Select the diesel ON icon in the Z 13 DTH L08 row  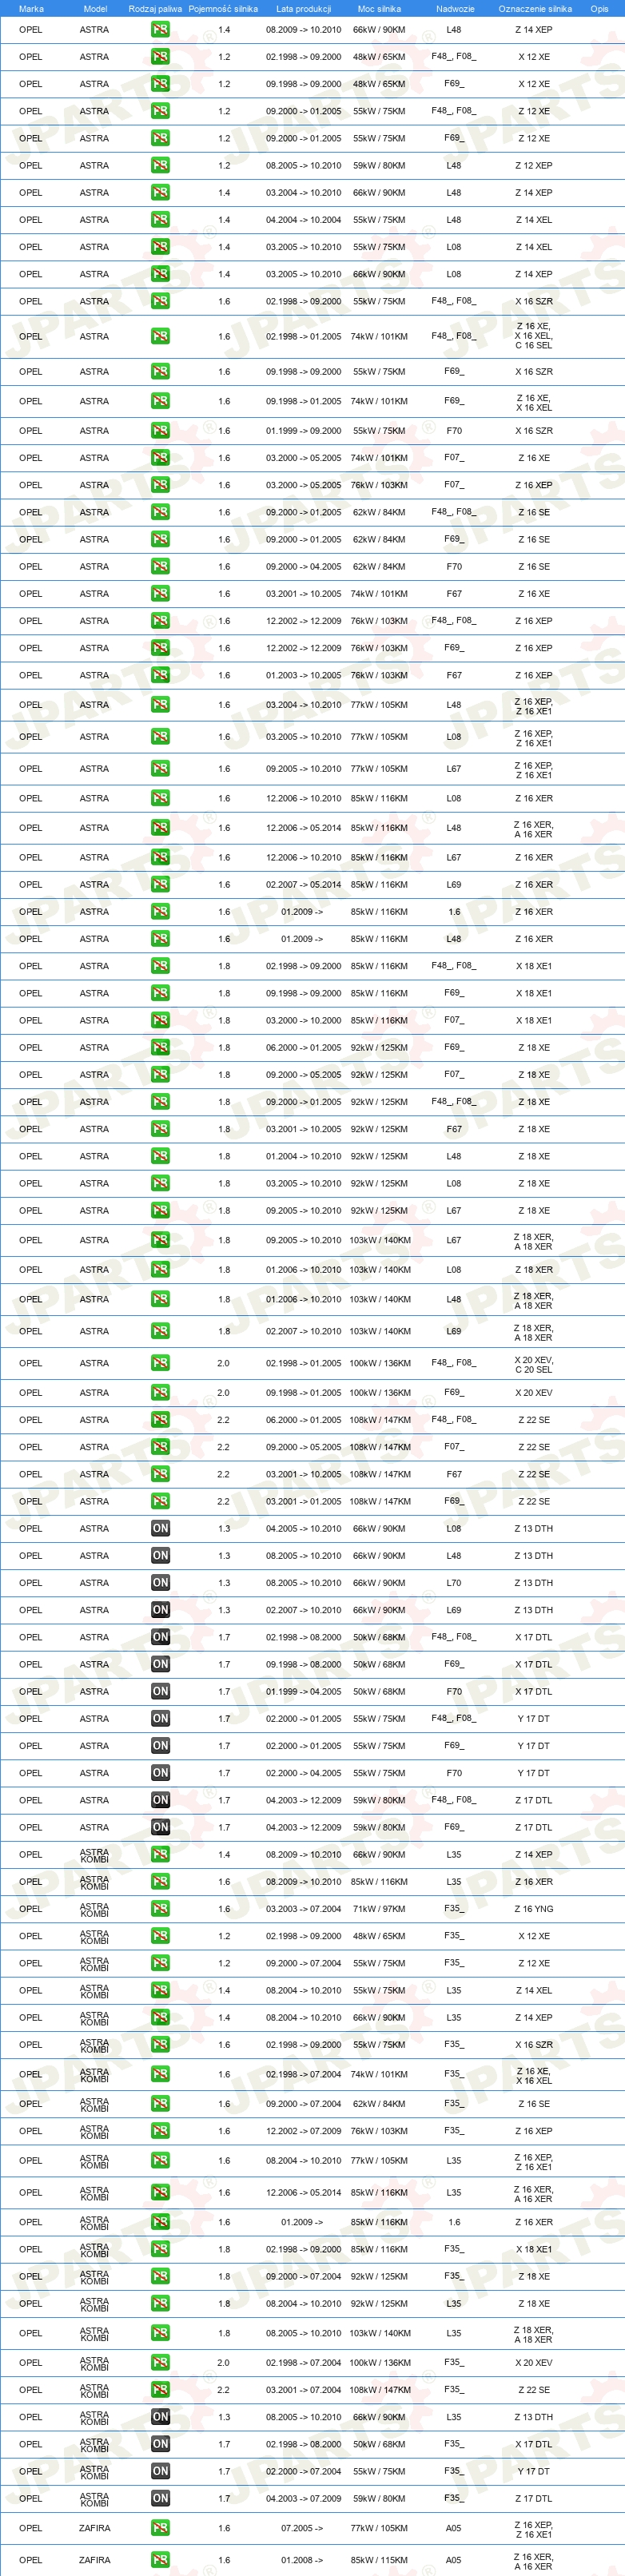(160, 1528)
